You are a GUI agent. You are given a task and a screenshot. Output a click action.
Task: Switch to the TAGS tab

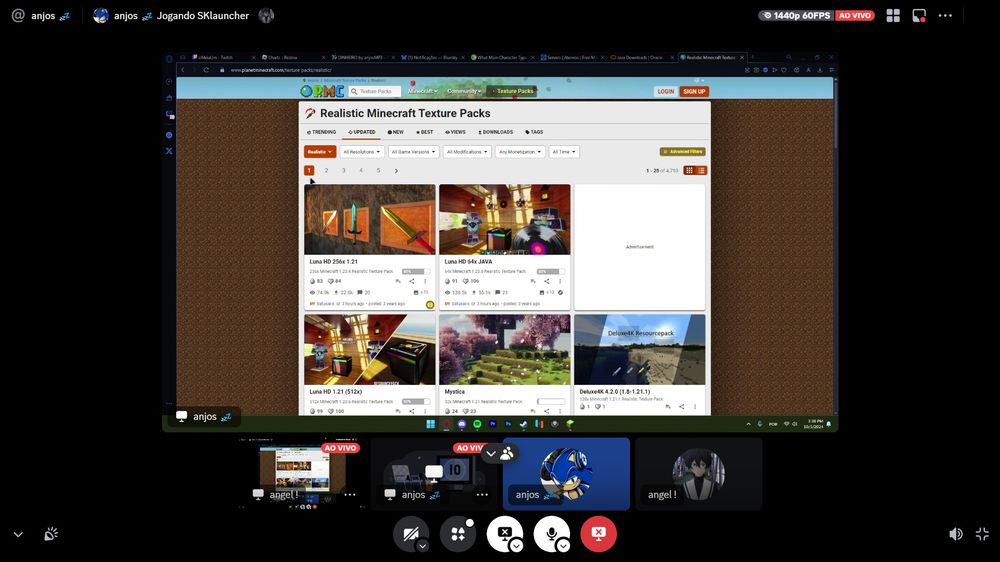tap(534, 132)
